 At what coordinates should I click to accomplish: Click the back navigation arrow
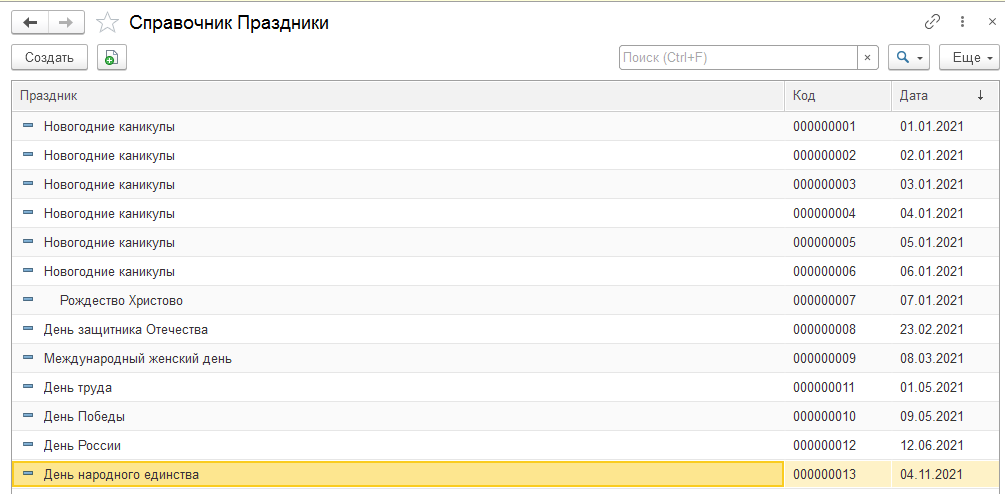(x=30, y=22)
